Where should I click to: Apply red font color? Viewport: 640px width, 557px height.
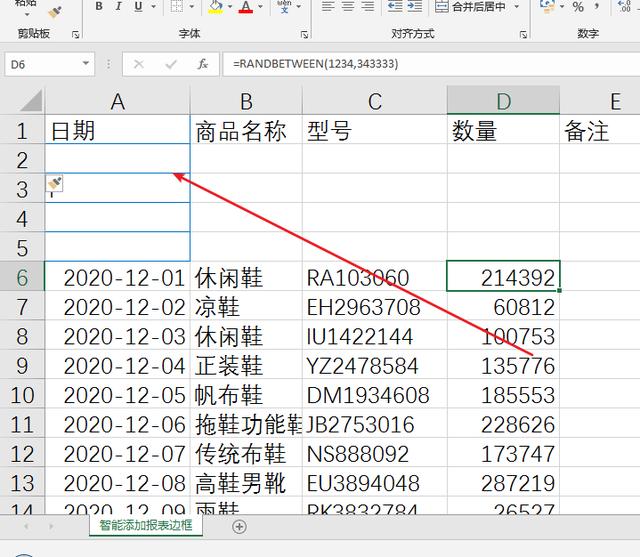click(x=246, y=7)
